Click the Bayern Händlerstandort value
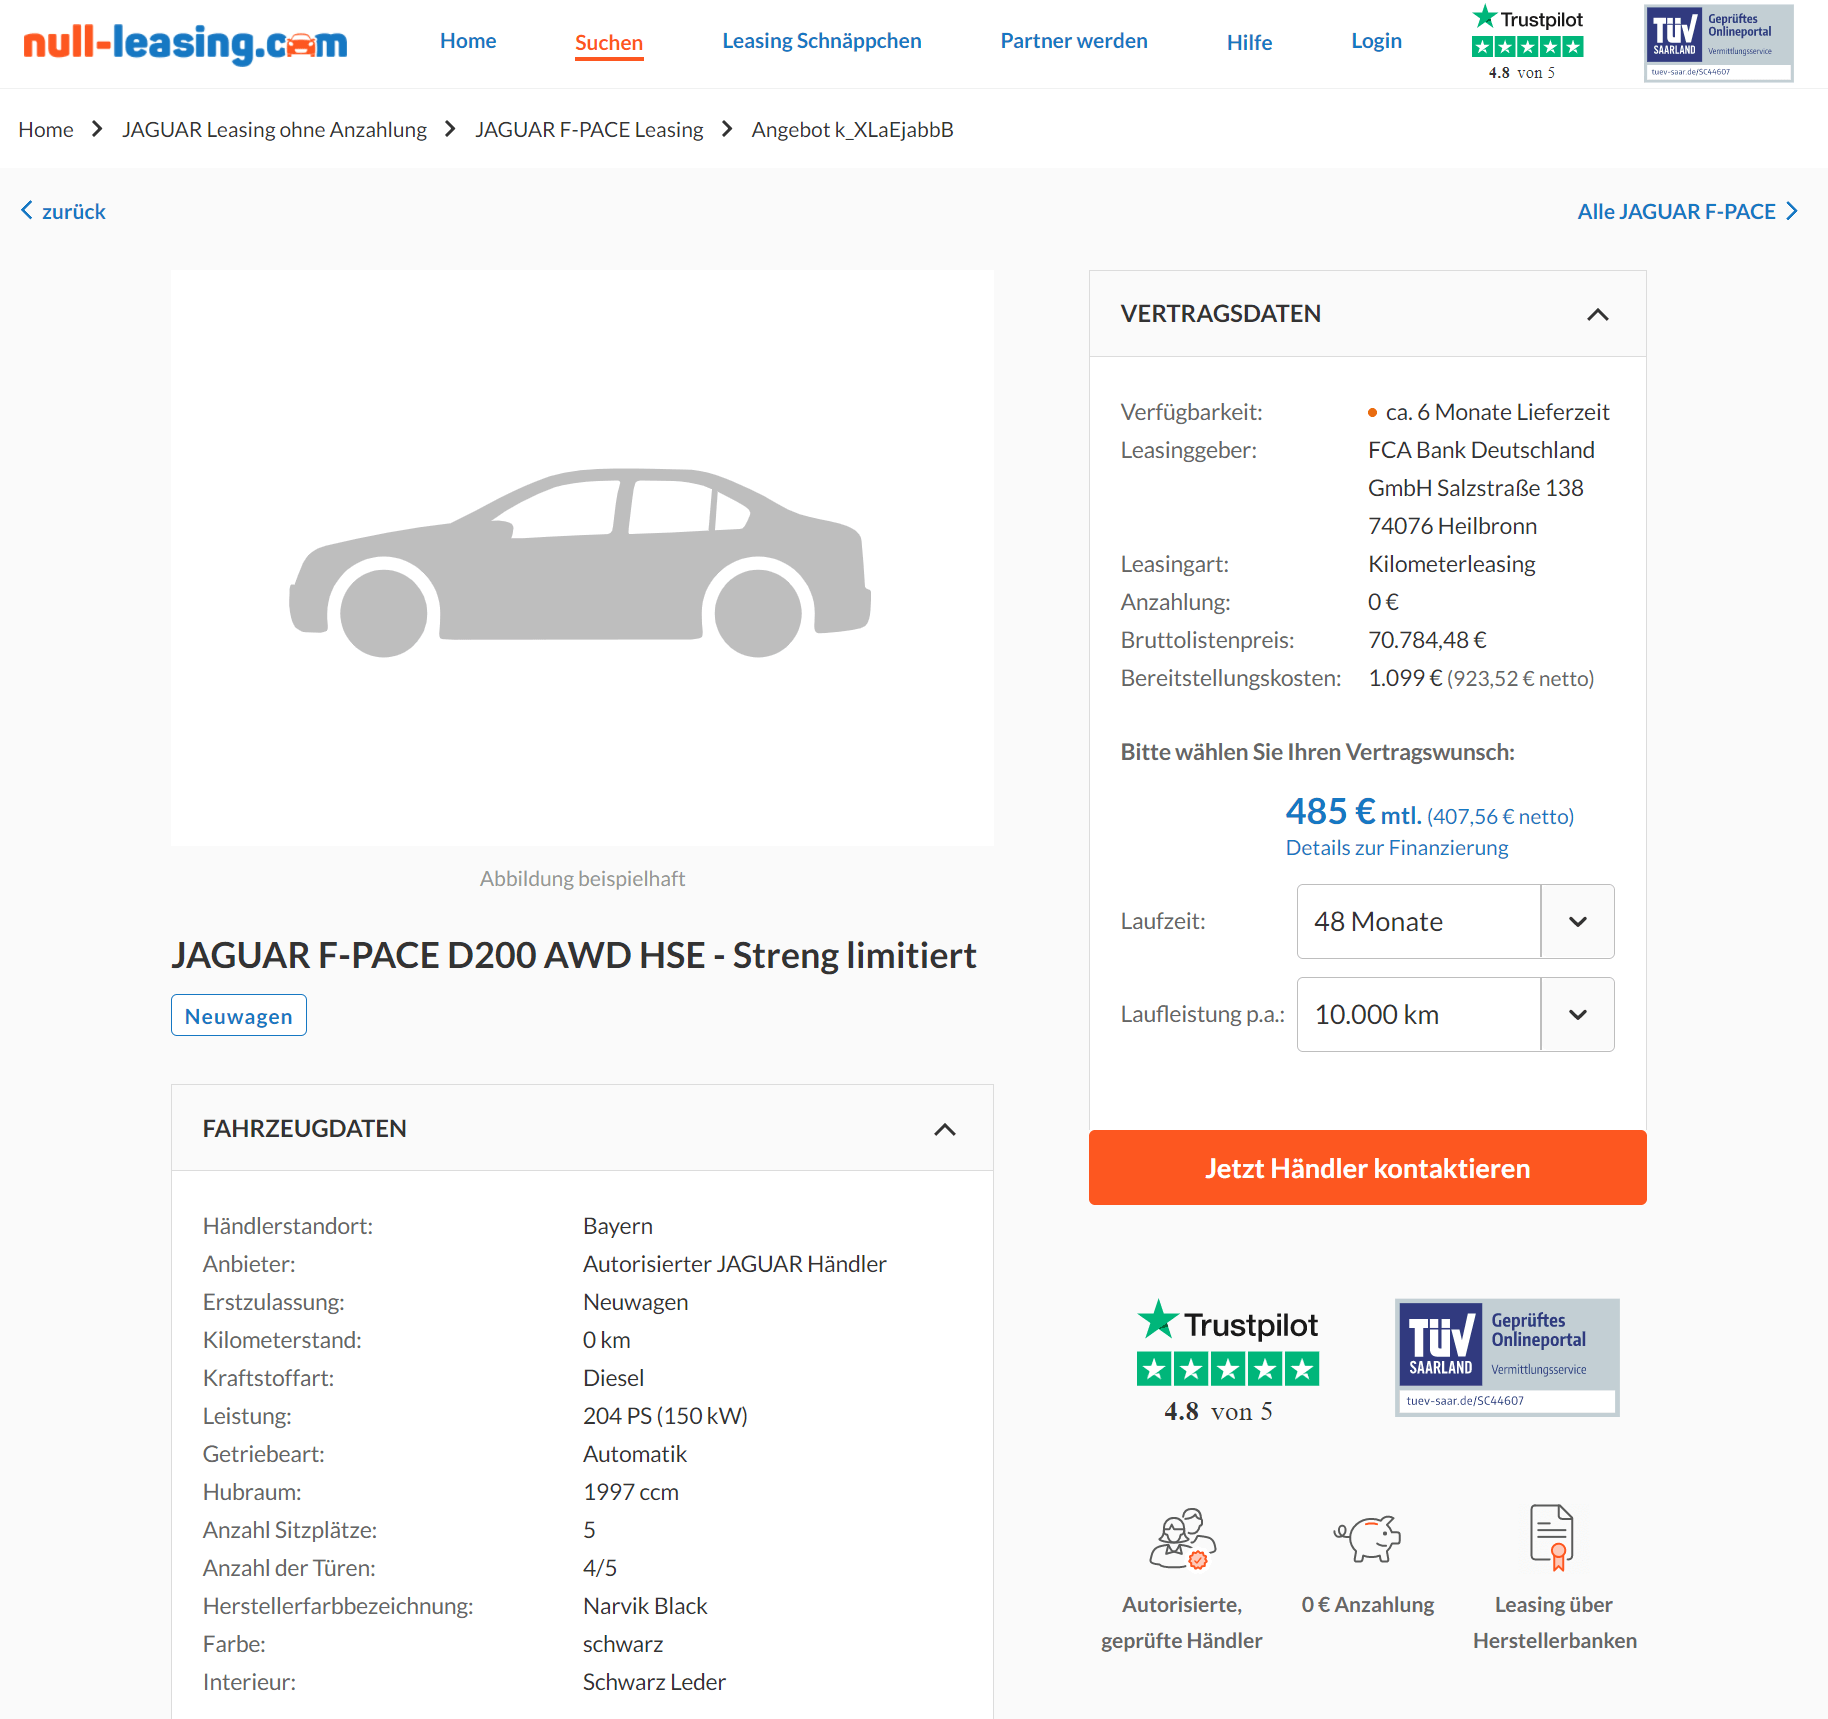The width and height of the screenshot is (1828, 1719). point(618,1226)
